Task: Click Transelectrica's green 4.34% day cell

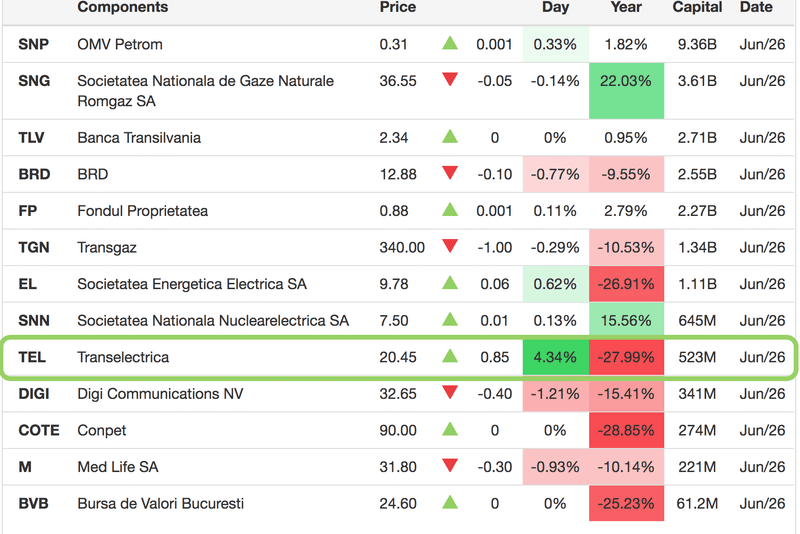Action: click(x=555, y=357)
